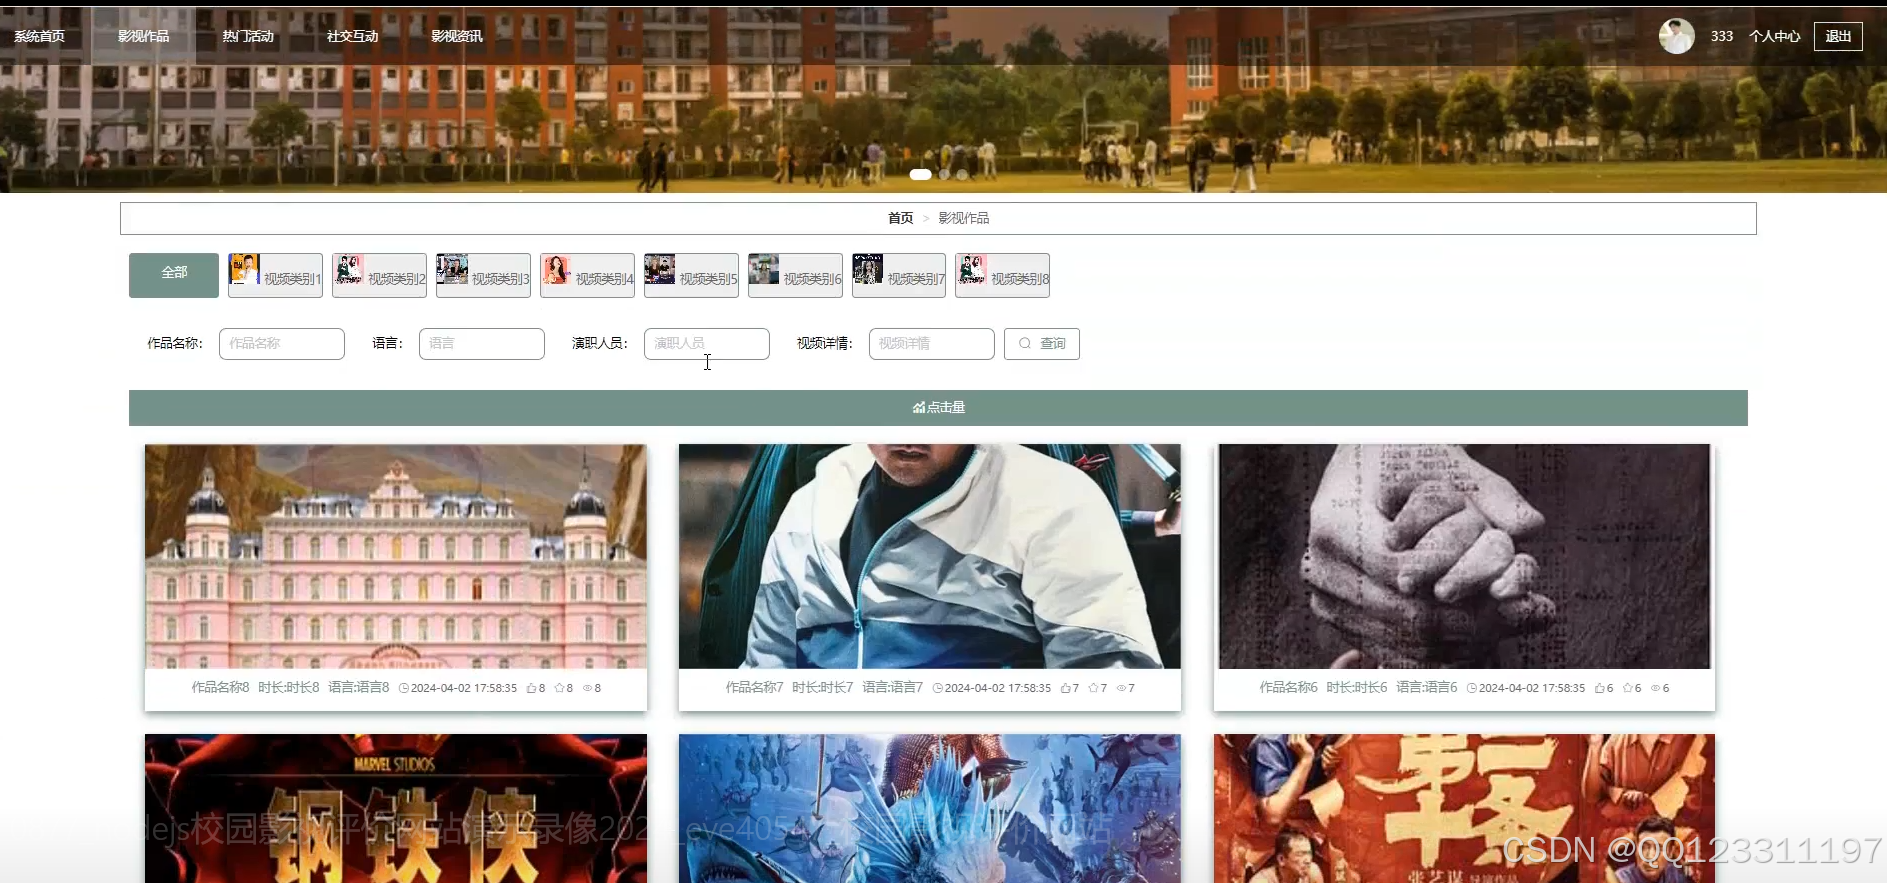Click the clock icon for 作品名称8
Image resolution: width=1887 pixels, height=883 pixels.
404,688
